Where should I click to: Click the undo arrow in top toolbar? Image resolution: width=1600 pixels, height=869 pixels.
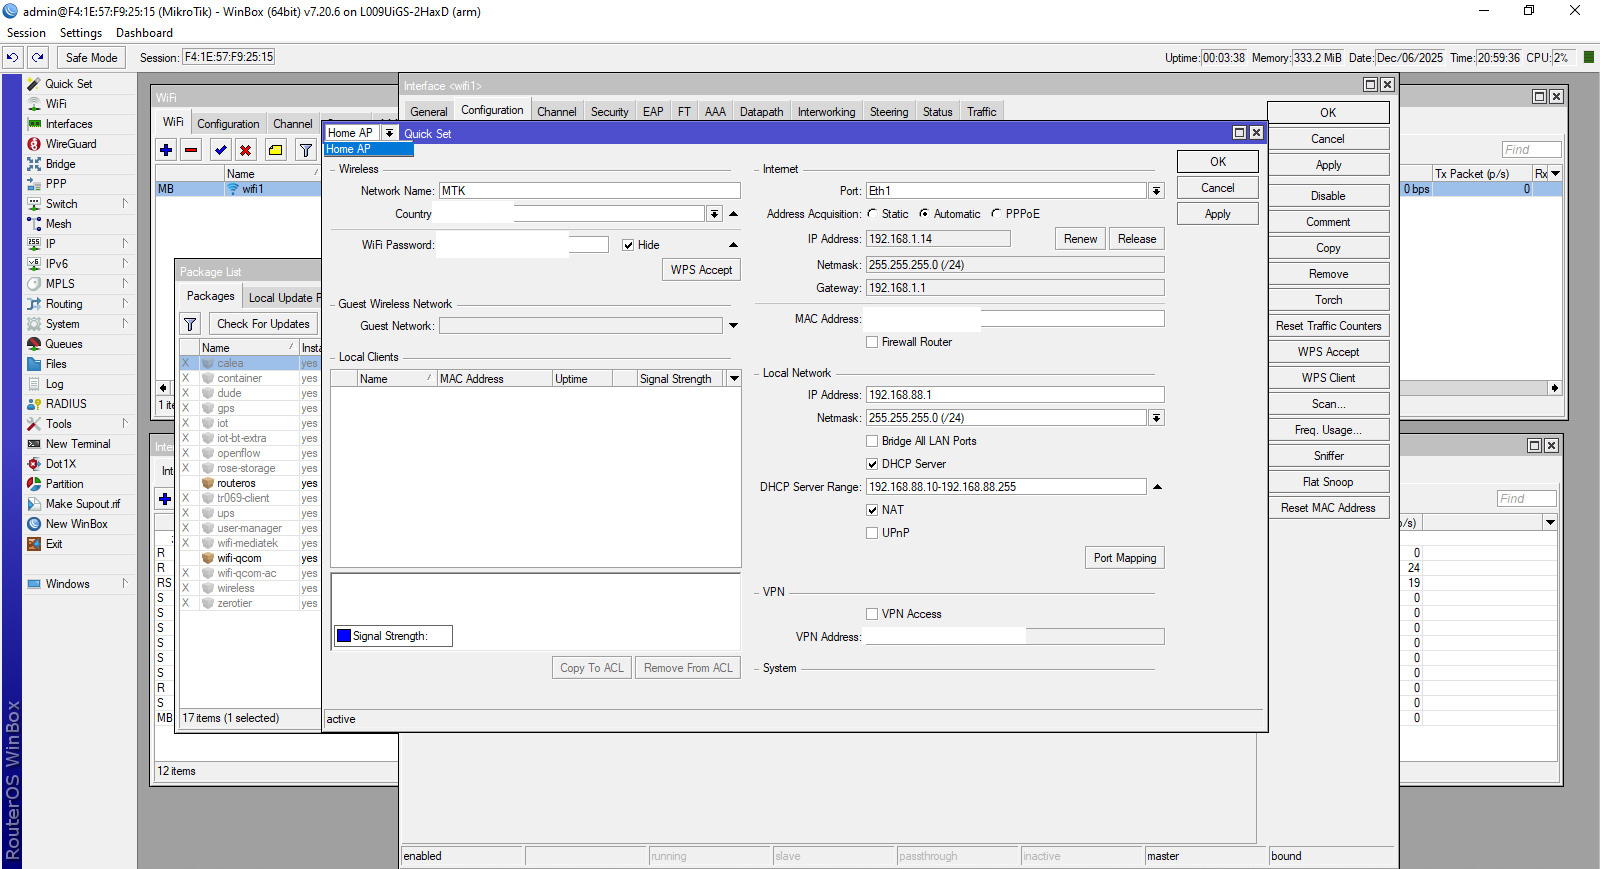[x=12, y=58]
